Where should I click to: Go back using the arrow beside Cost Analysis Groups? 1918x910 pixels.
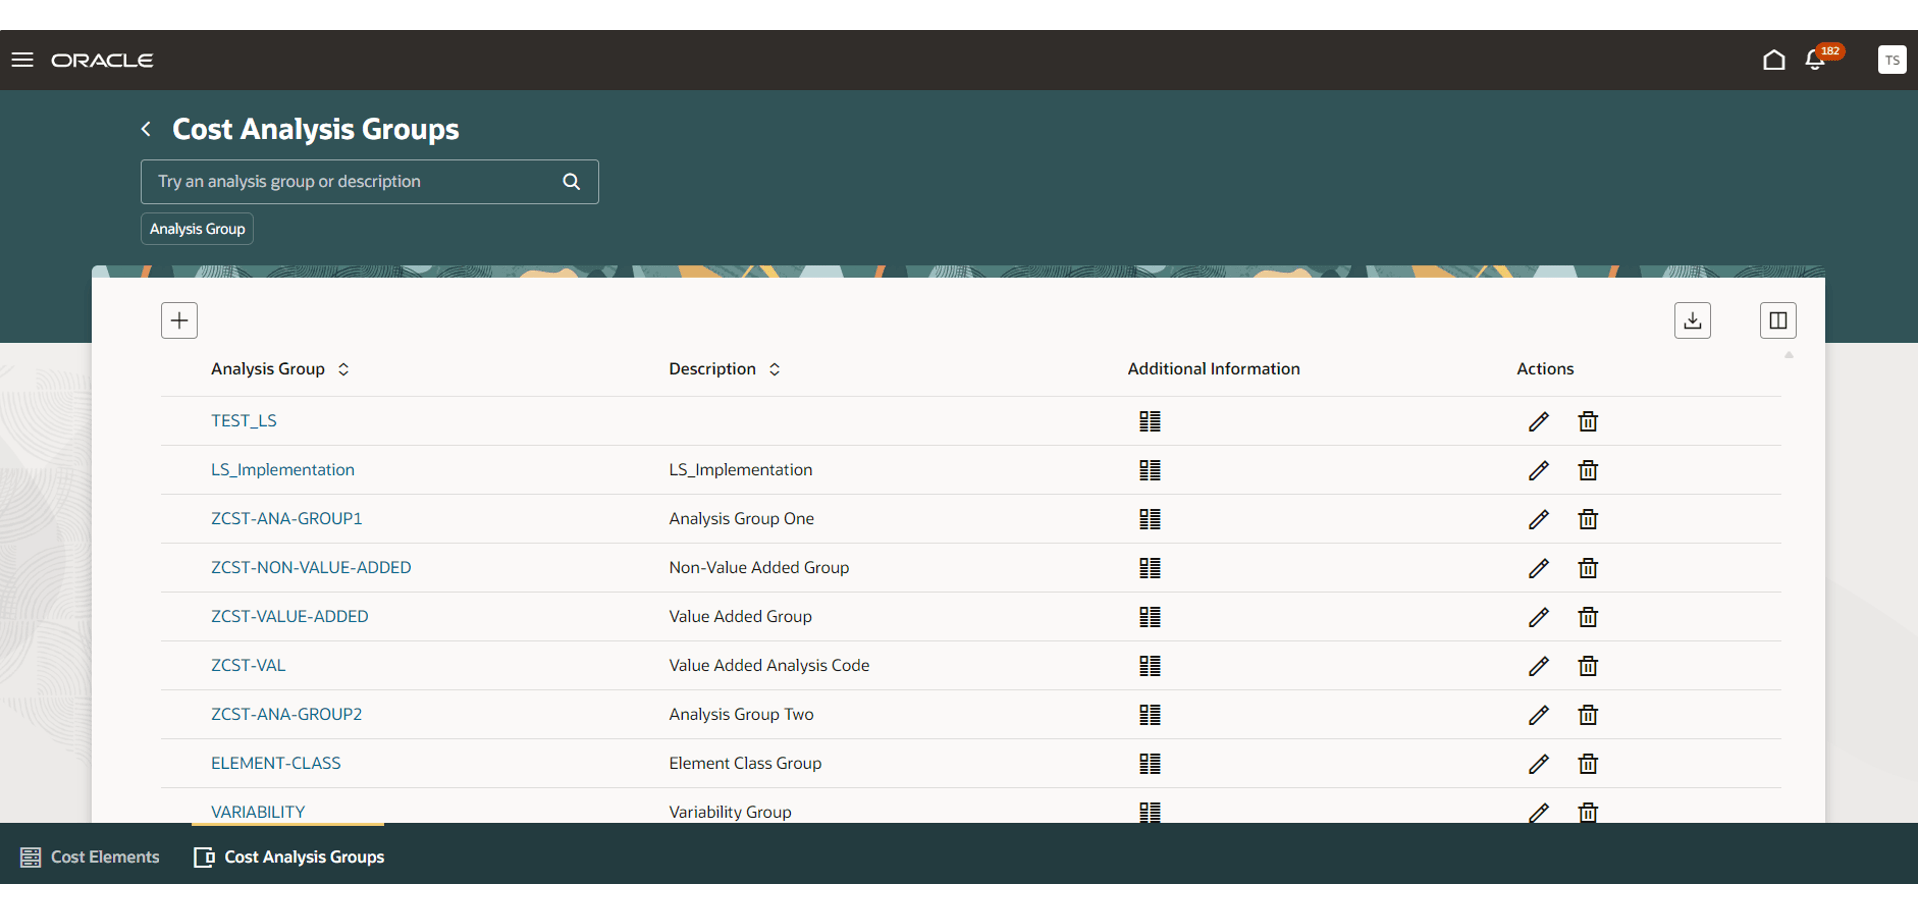(146, 129)
